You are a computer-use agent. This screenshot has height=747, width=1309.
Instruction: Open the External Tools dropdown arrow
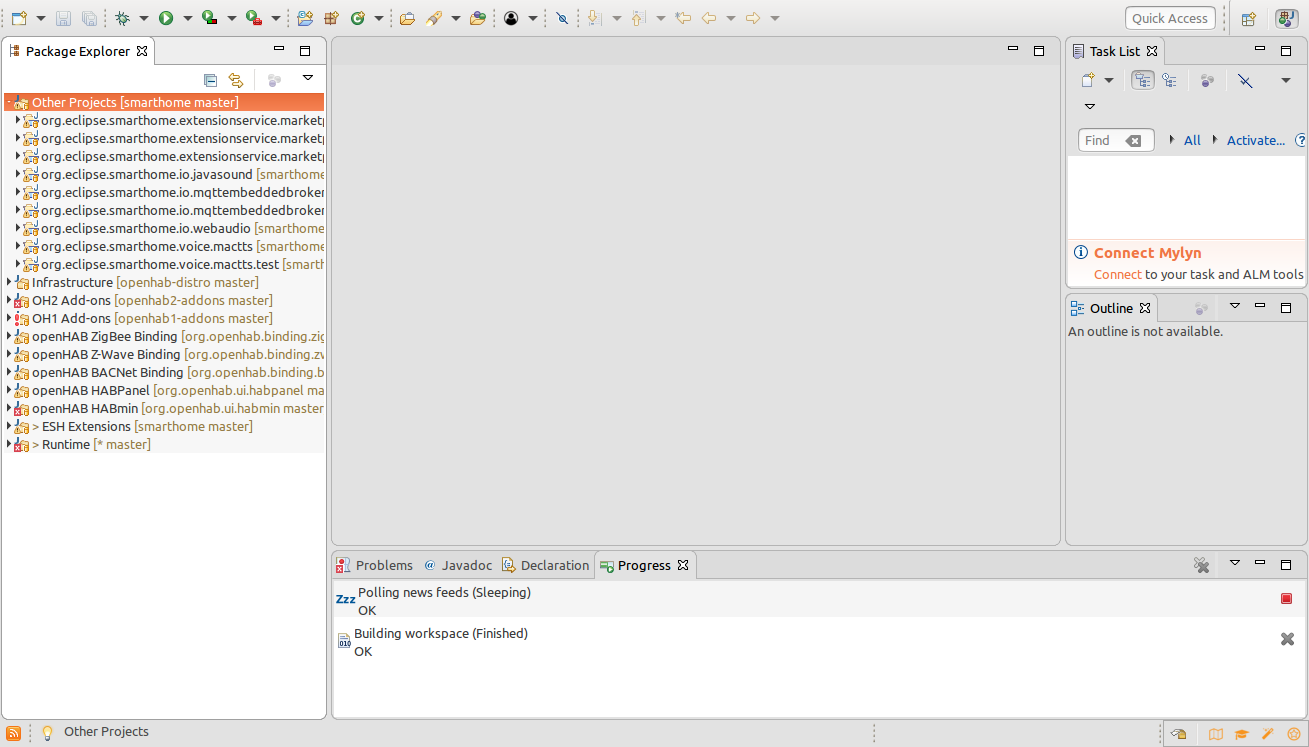tap(276, 19)
